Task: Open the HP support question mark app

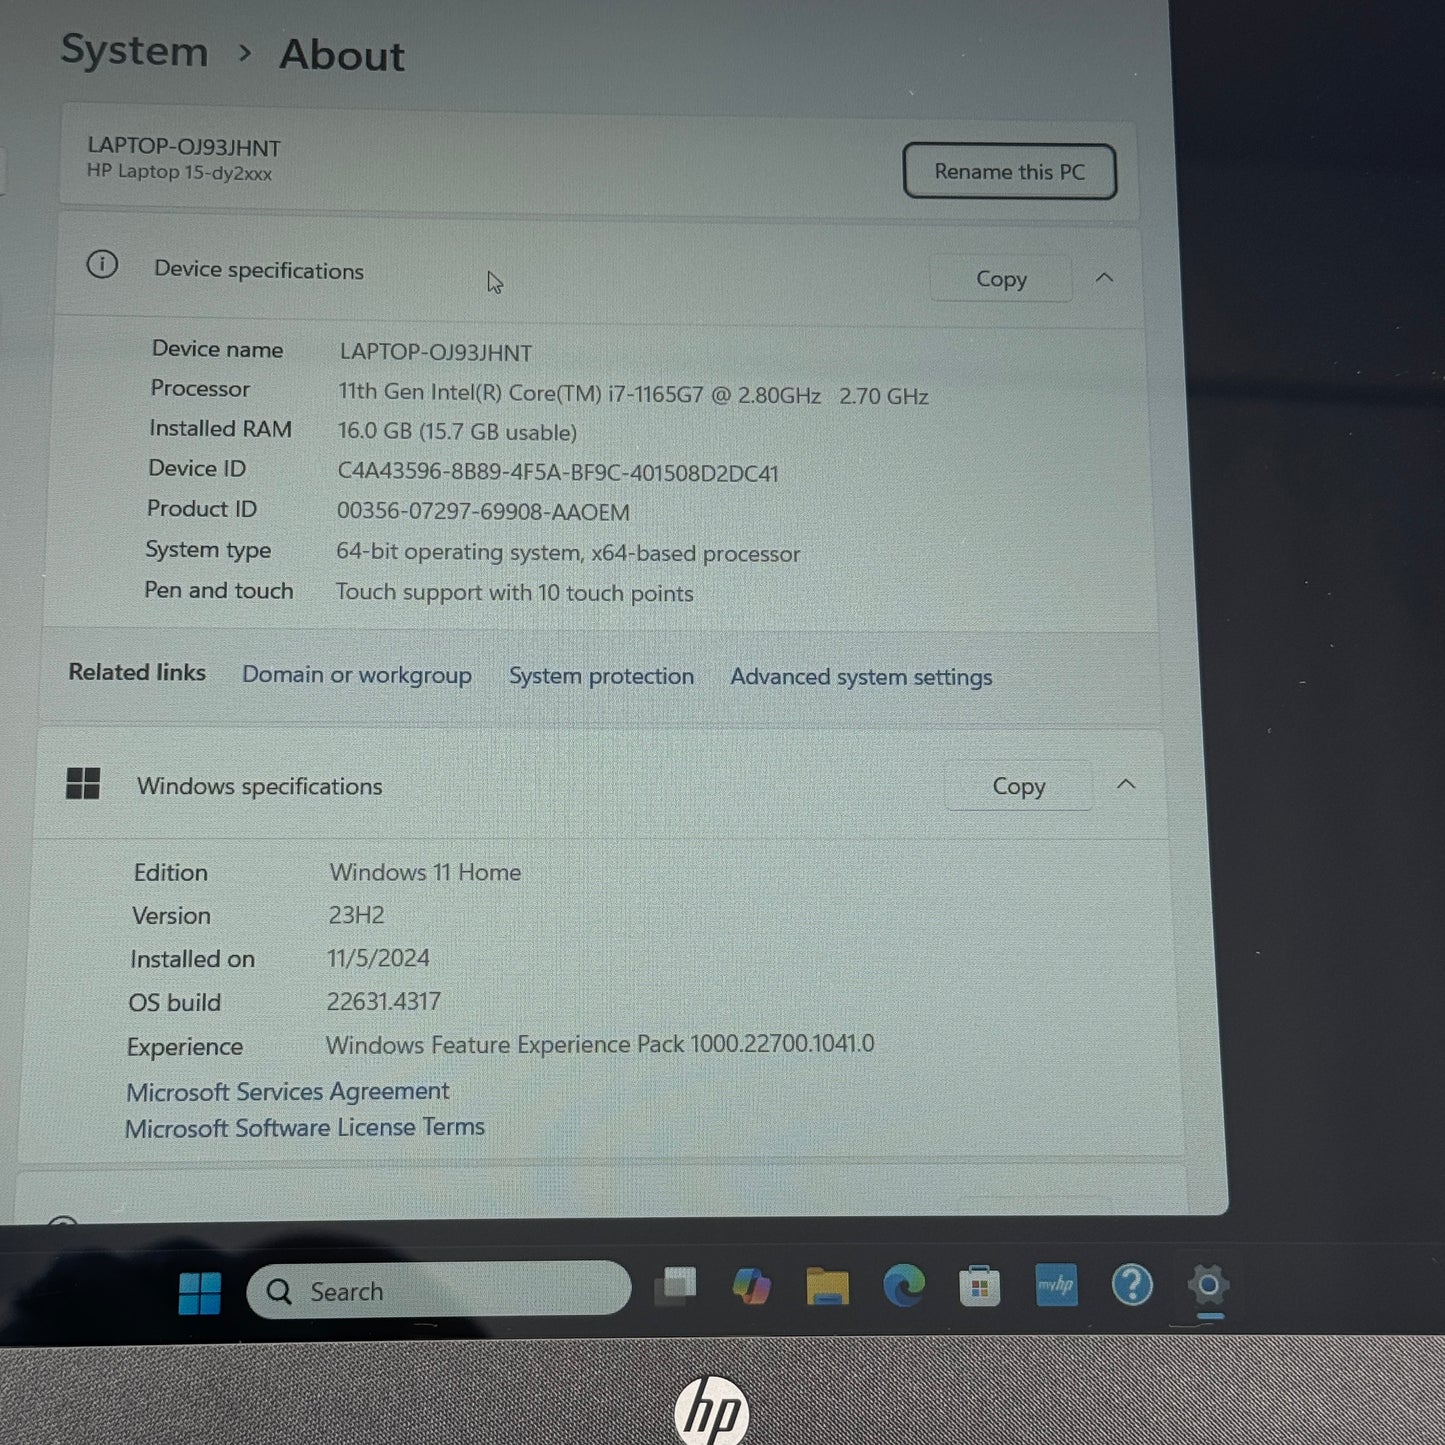Action: pyautogui.click(x=1132, y=1285)
